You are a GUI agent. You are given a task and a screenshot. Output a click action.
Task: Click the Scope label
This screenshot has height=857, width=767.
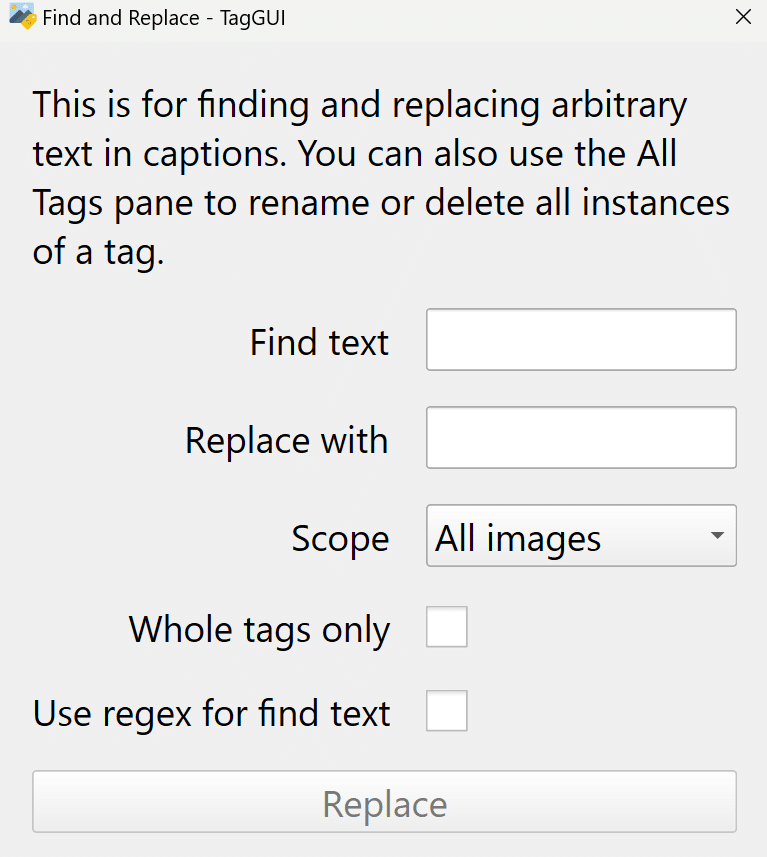(340, 539)
